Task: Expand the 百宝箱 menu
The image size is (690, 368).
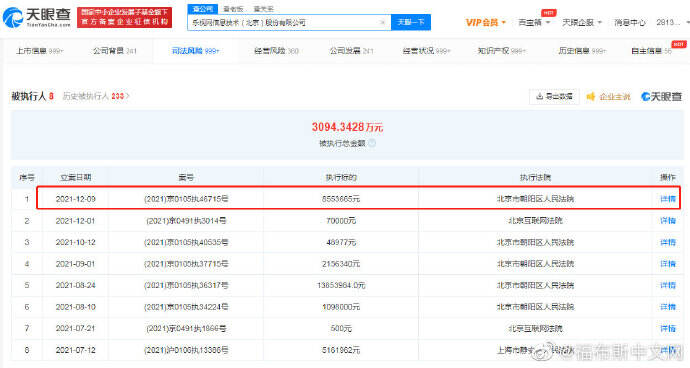Action: (534, 22)
